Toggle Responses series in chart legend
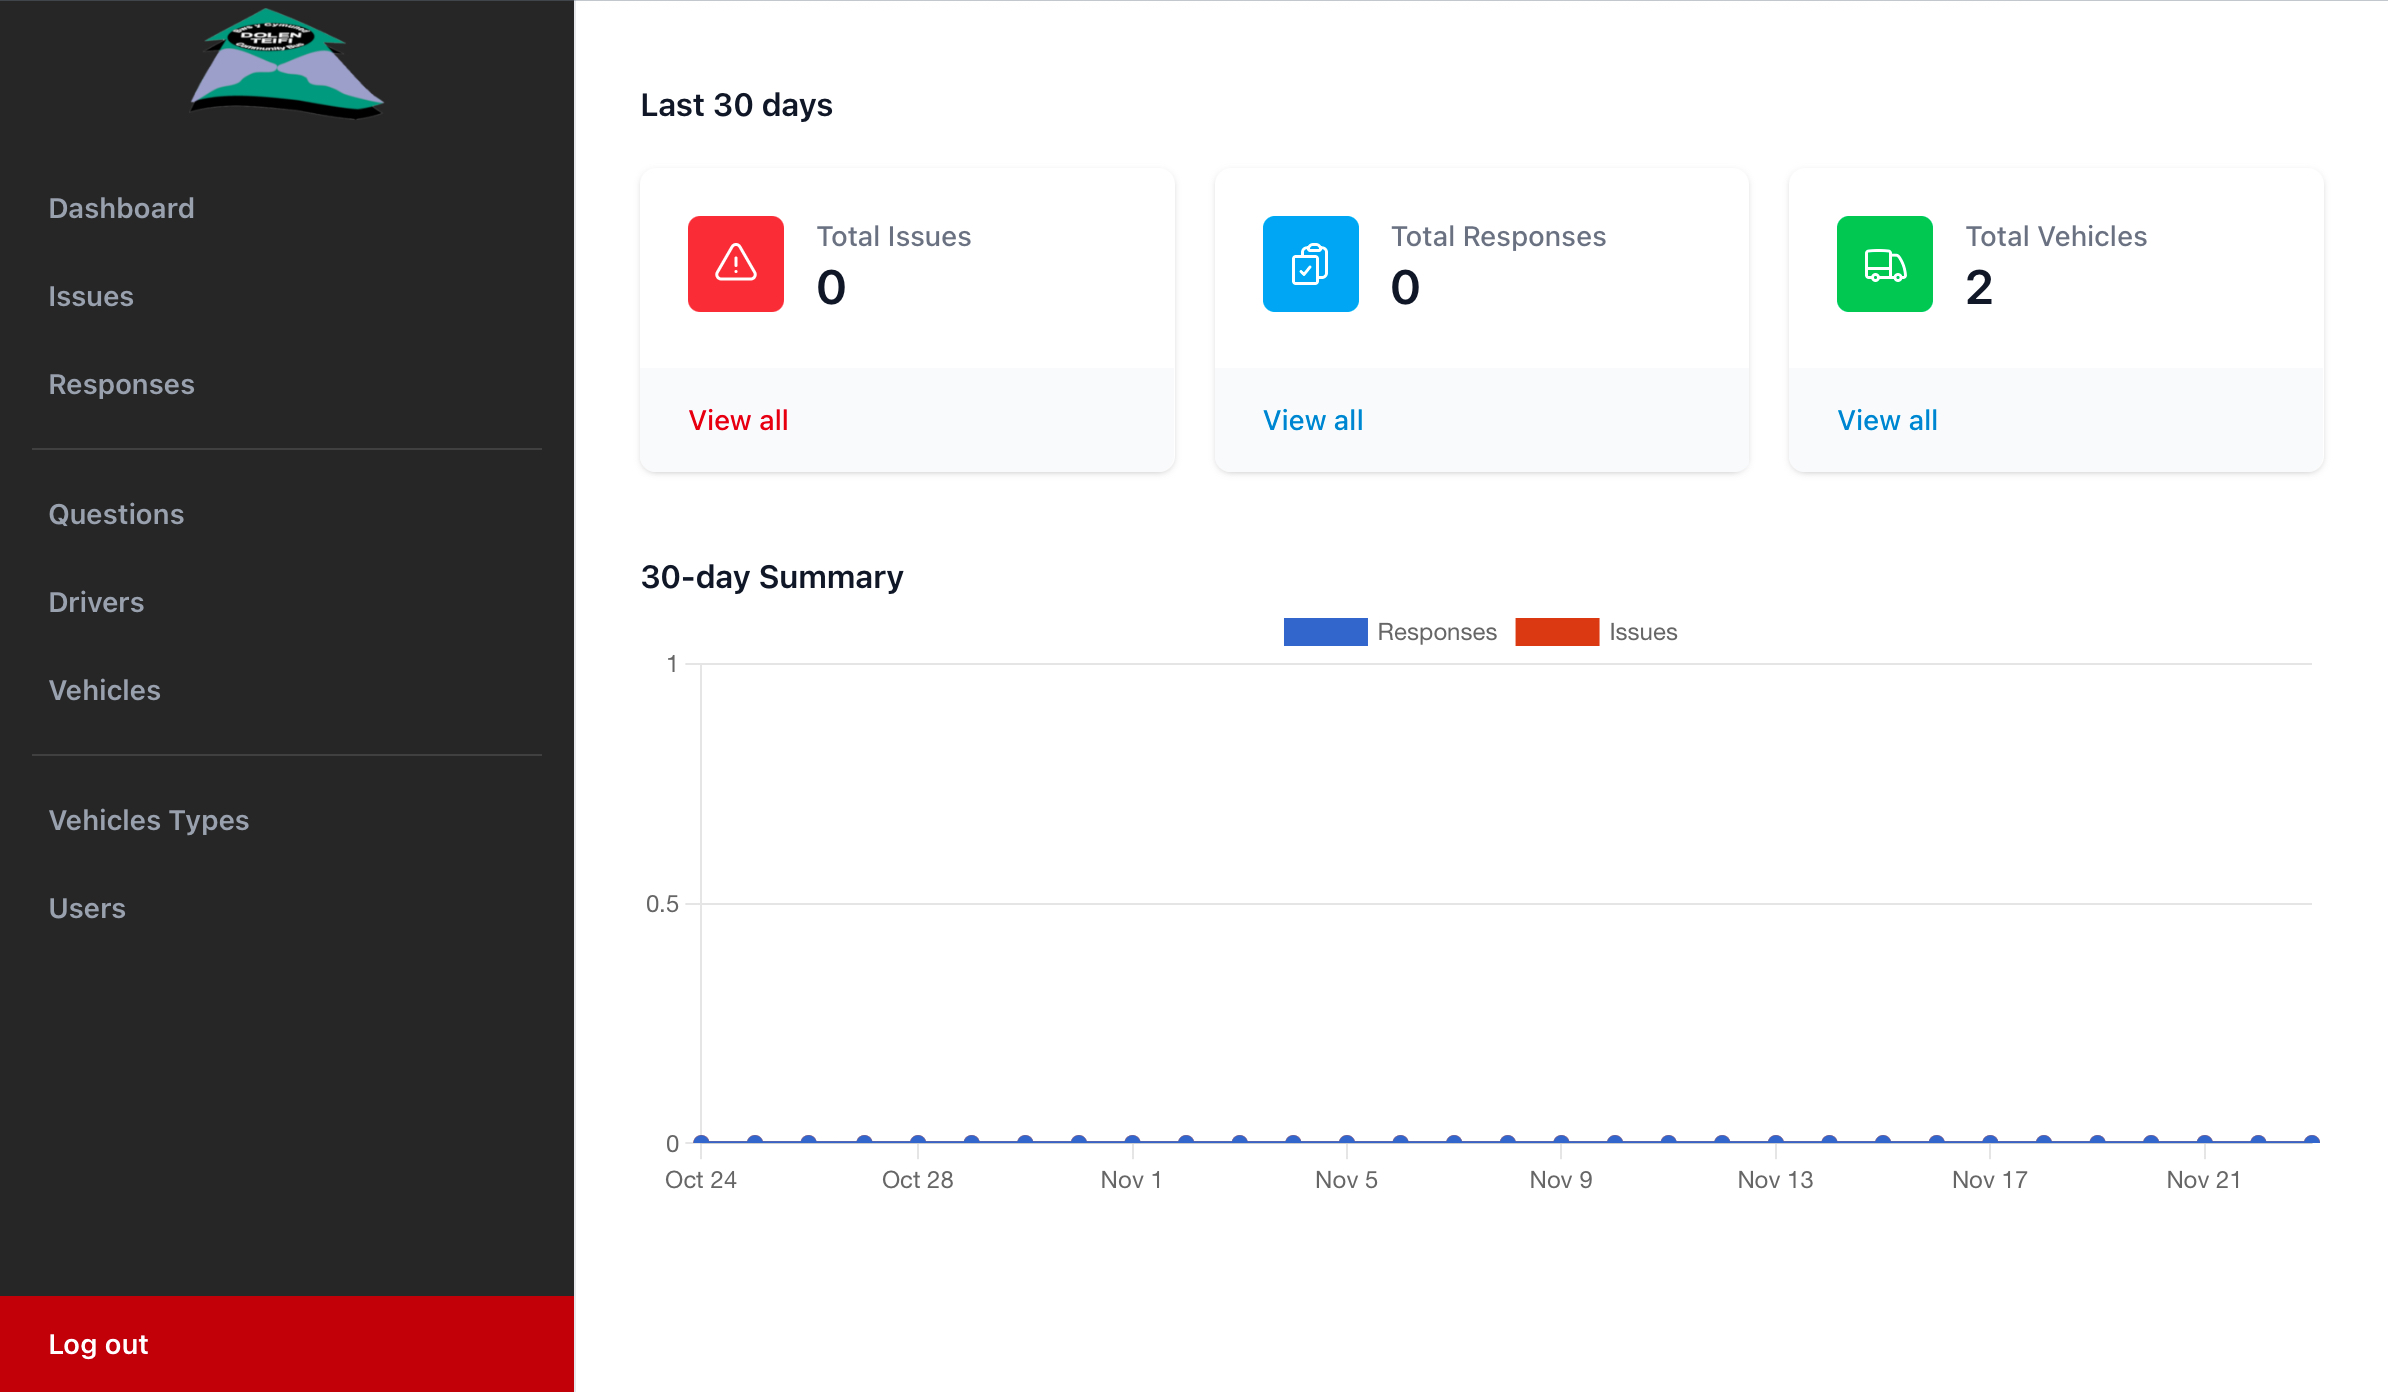 click(1390, 632)
